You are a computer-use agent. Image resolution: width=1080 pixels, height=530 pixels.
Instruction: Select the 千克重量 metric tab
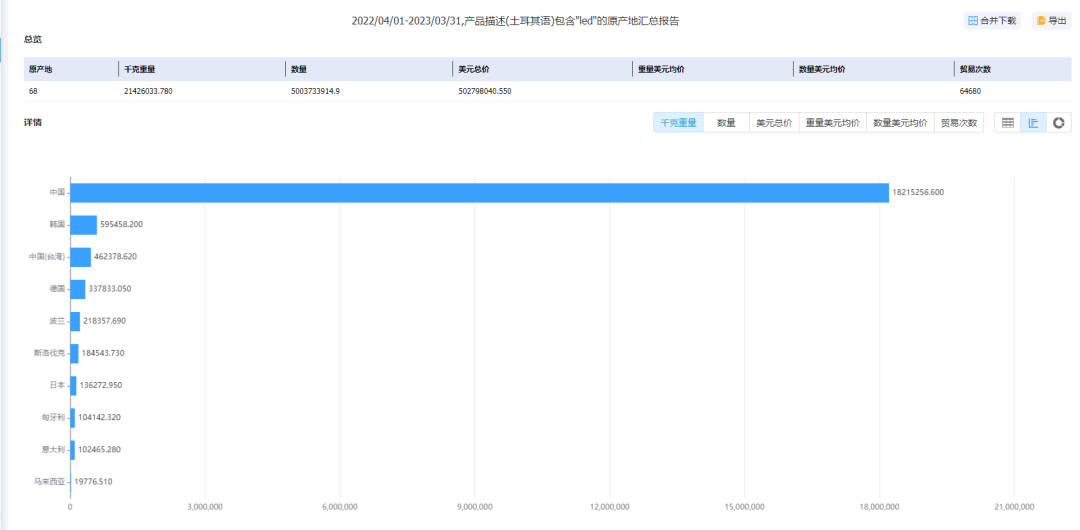(679, 123)
